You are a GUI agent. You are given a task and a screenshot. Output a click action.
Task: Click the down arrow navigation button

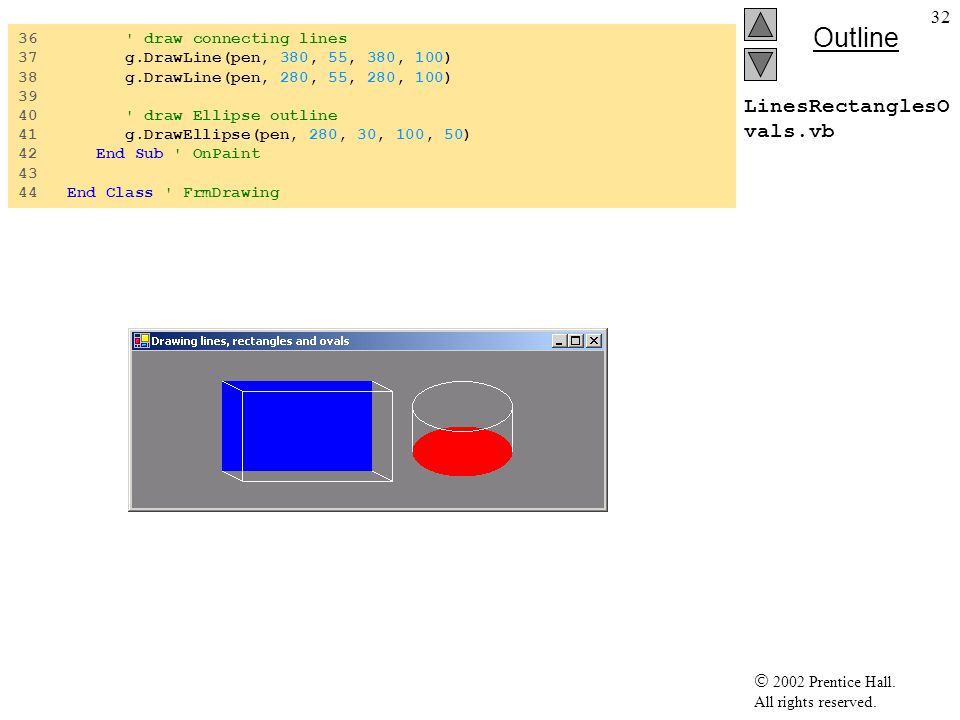click(x=760, y=64)
